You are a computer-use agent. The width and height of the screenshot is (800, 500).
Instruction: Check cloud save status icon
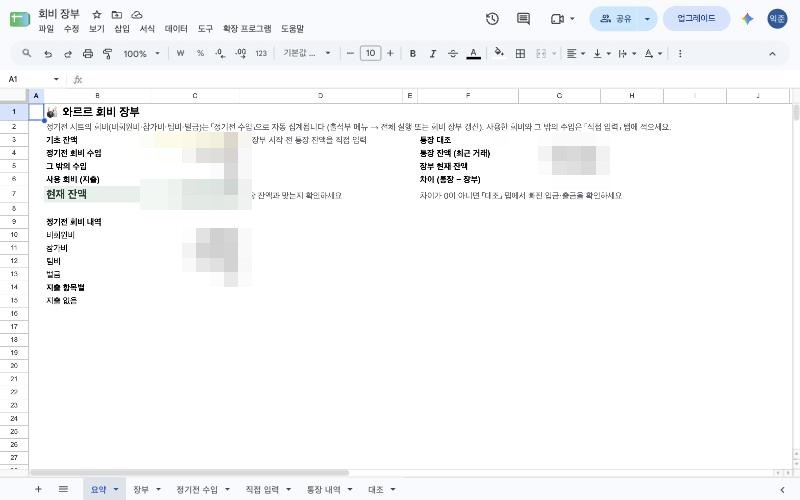tap(137, 15)
